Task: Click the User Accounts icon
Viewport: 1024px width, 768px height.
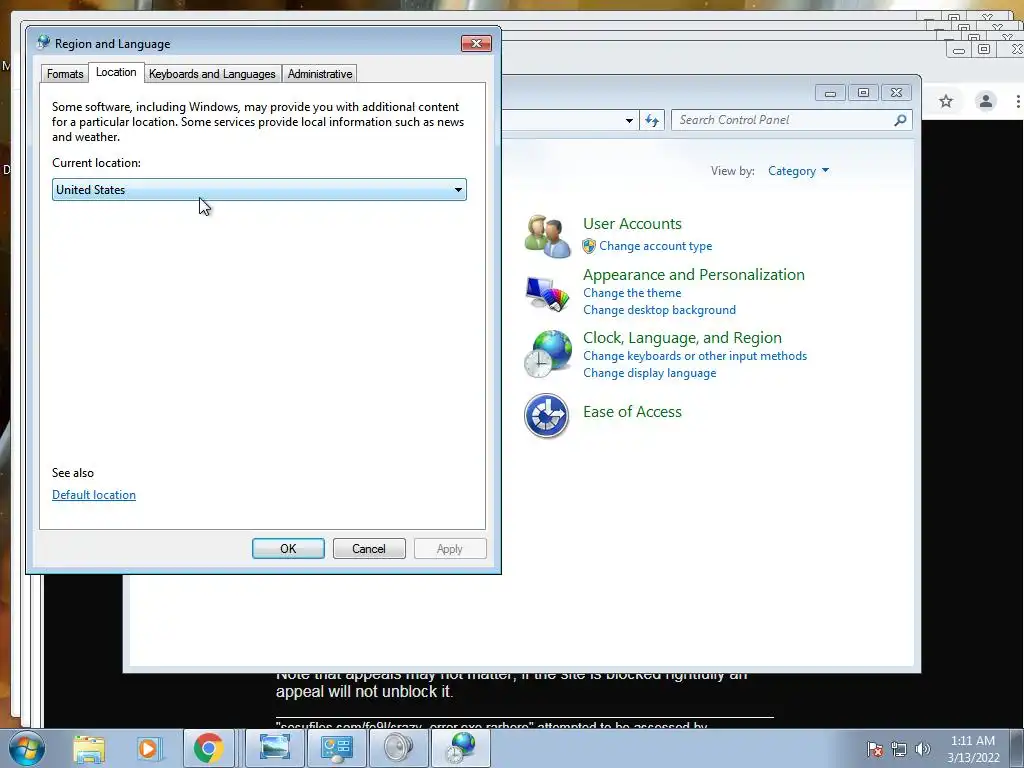Action: pos(547,236)
